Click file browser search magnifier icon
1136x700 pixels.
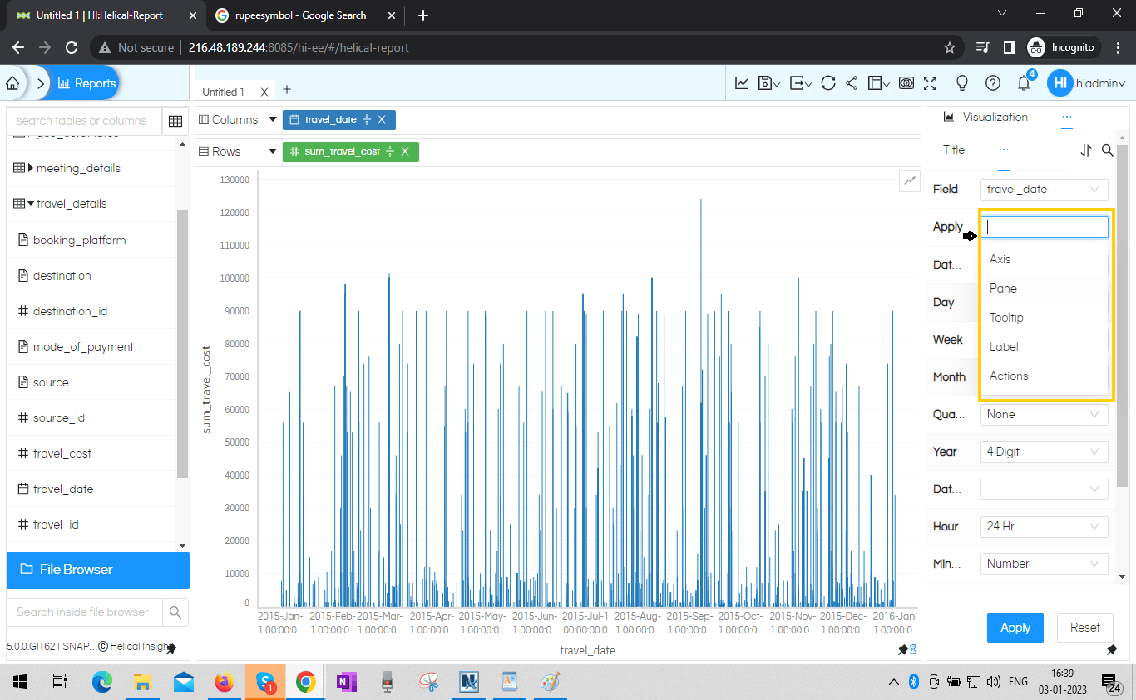click(x=175, y=612)
